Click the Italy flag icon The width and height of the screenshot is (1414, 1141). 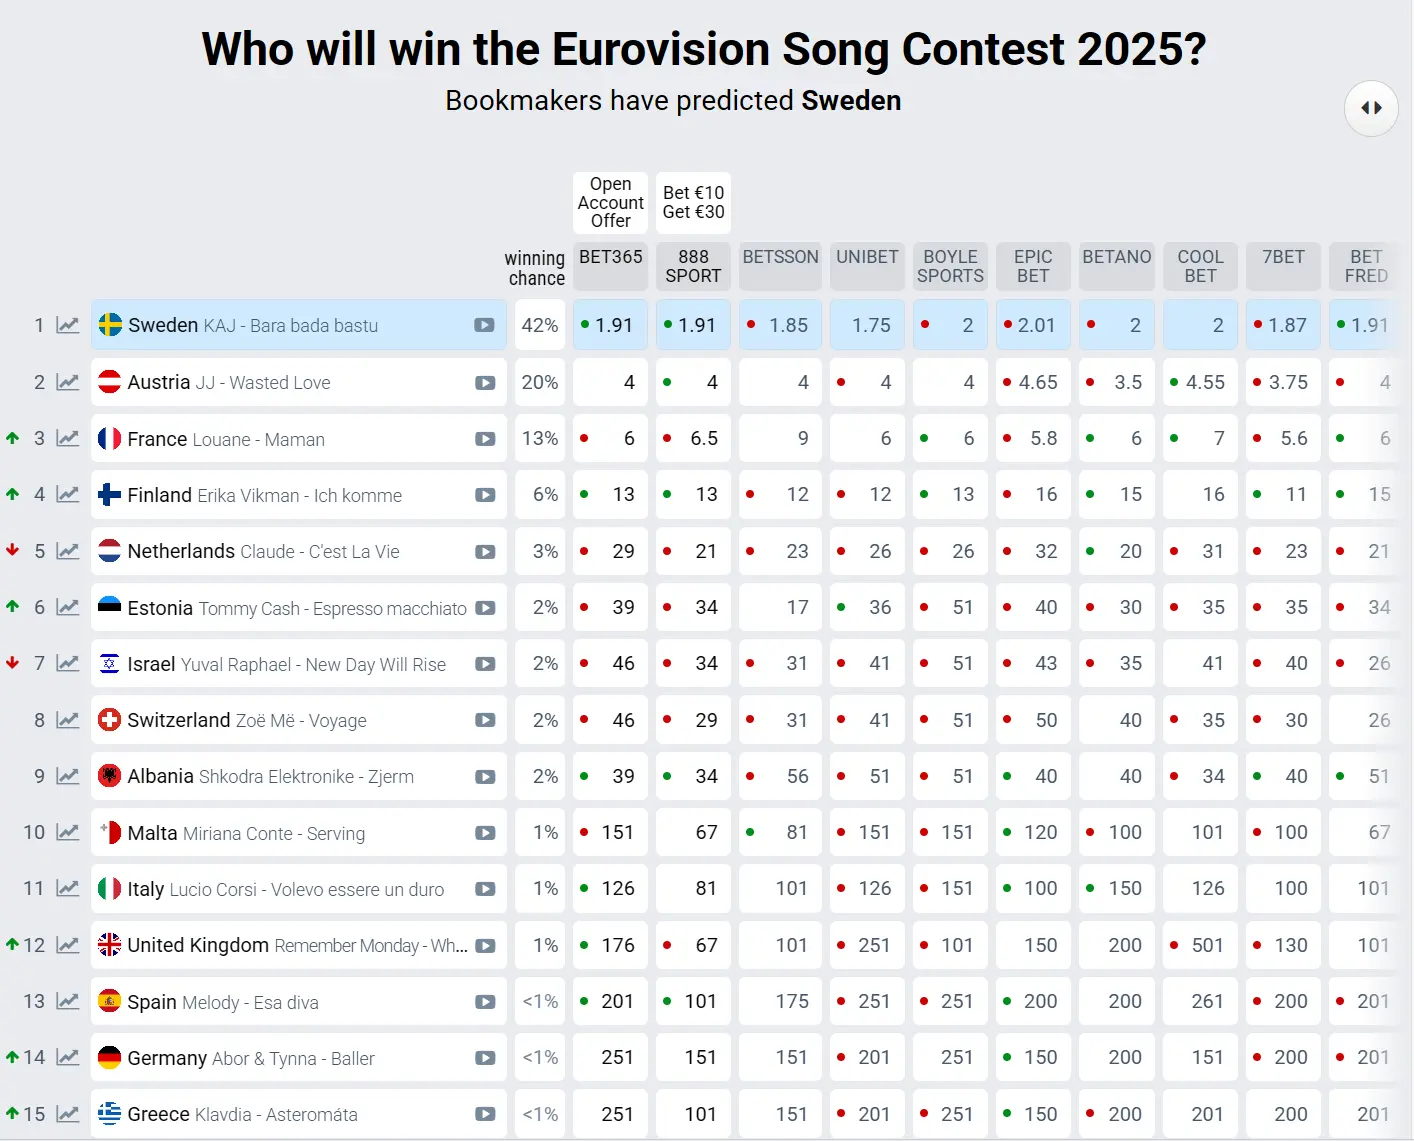click(109, 889)
